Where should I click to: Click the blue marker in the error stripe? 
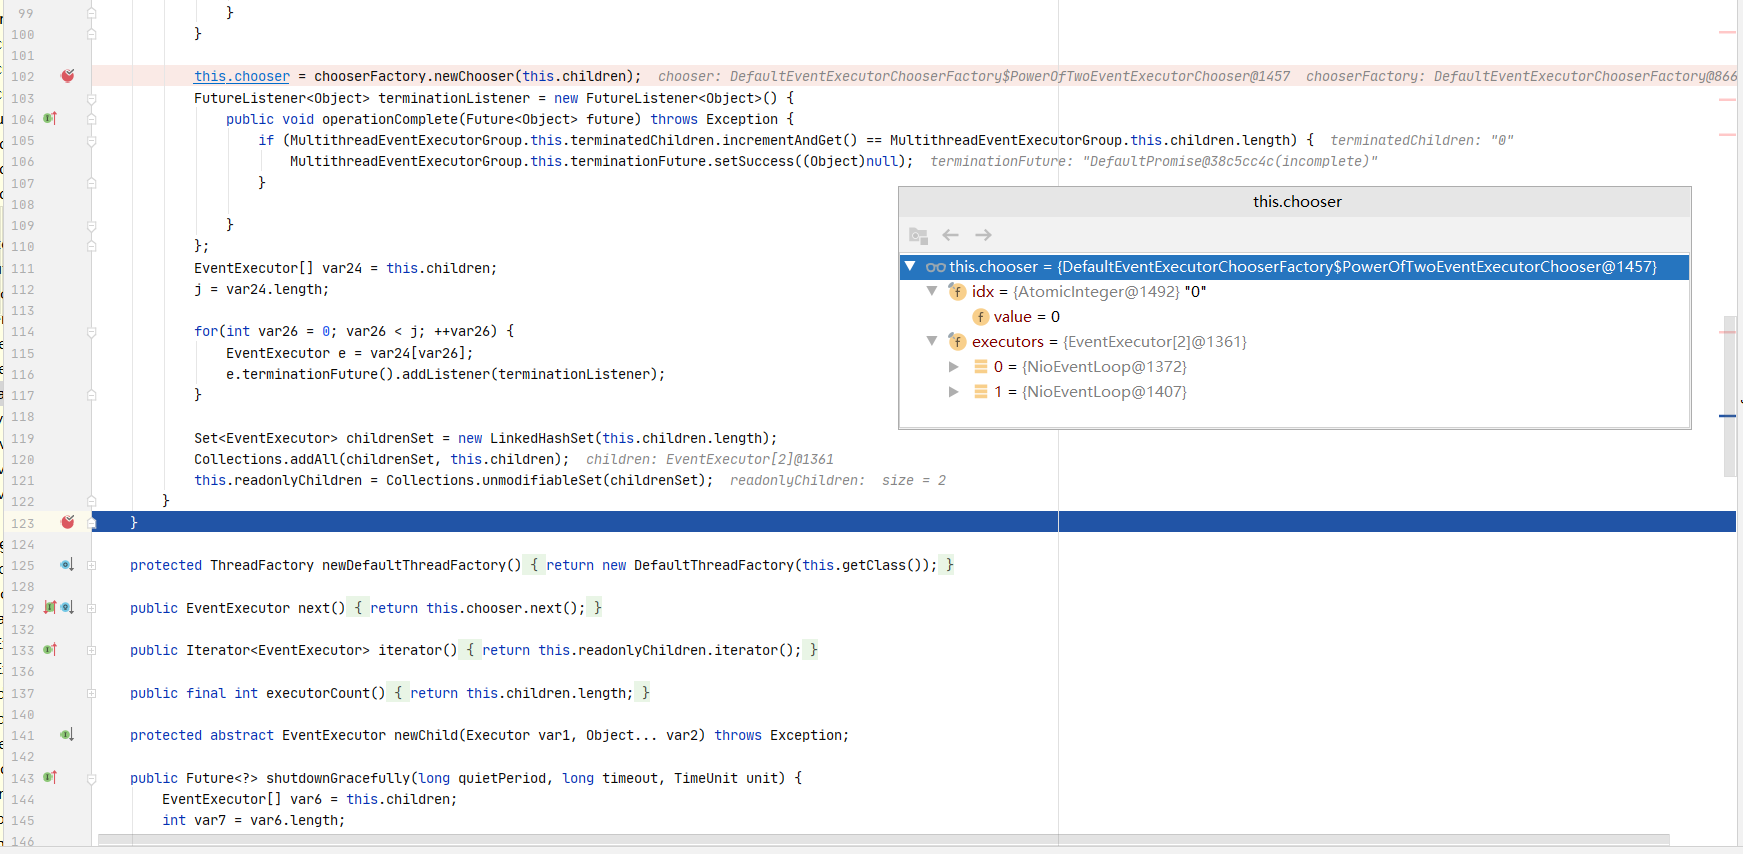pyautogui.click(x=1727, y=415)
